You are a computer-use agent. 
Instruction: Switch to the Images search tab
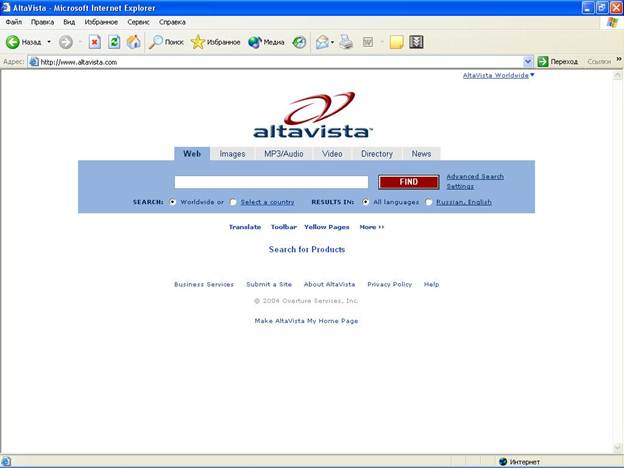[x=232, y=154]
